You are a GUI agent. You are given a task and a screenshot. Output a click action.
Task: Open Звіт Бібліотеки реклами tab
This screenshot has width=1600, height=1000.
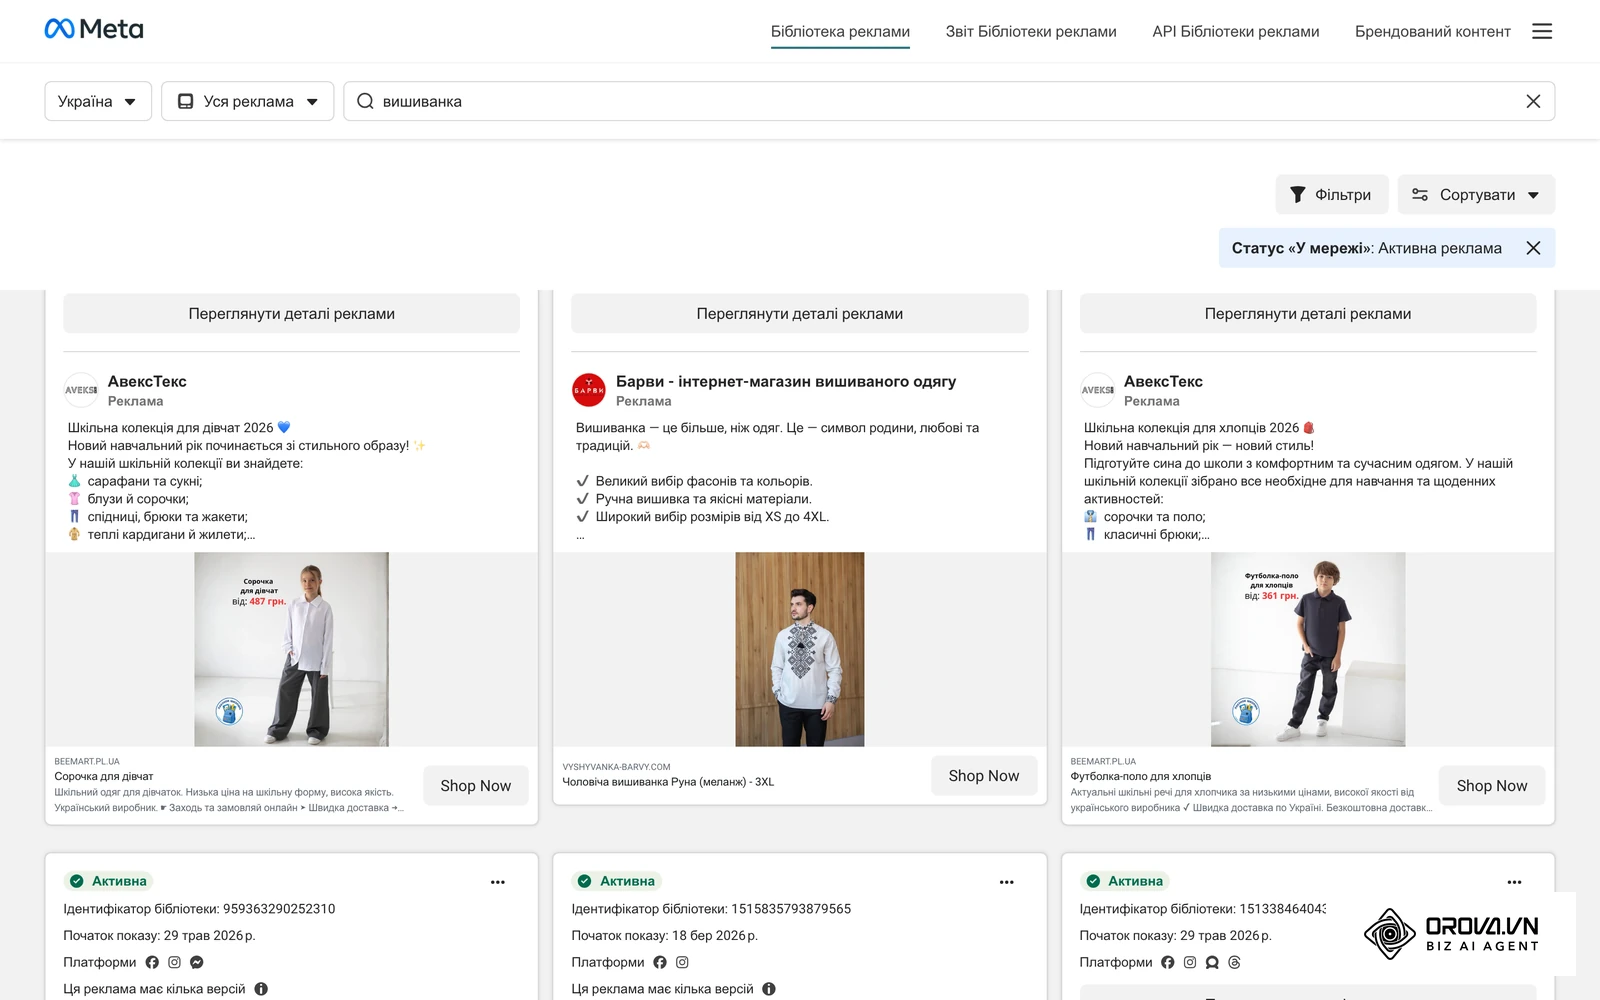click(1031, 31)
